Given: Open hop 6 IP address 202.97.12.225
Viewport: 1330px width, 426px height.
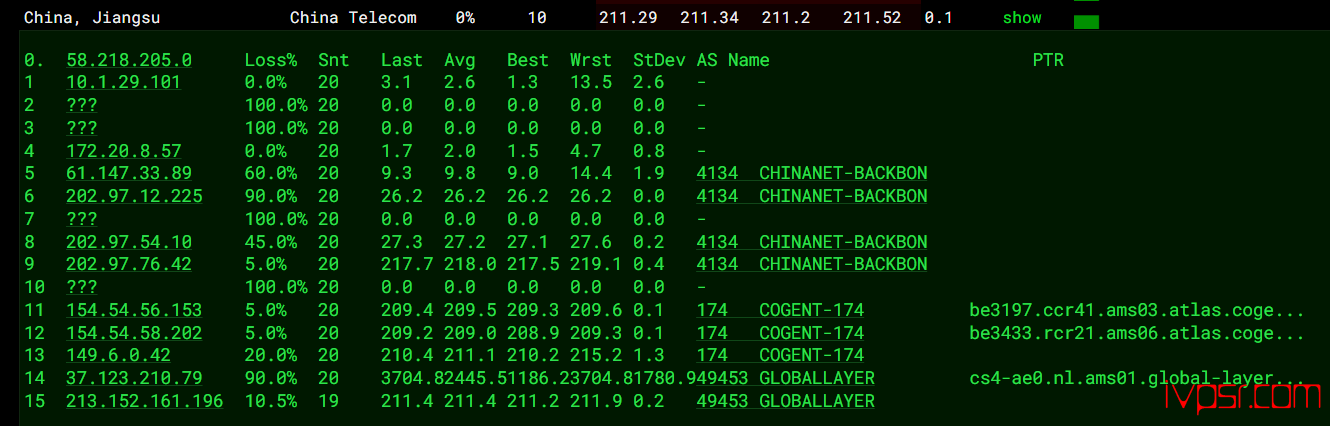Looking at the screenshot, I should point(134,196).
